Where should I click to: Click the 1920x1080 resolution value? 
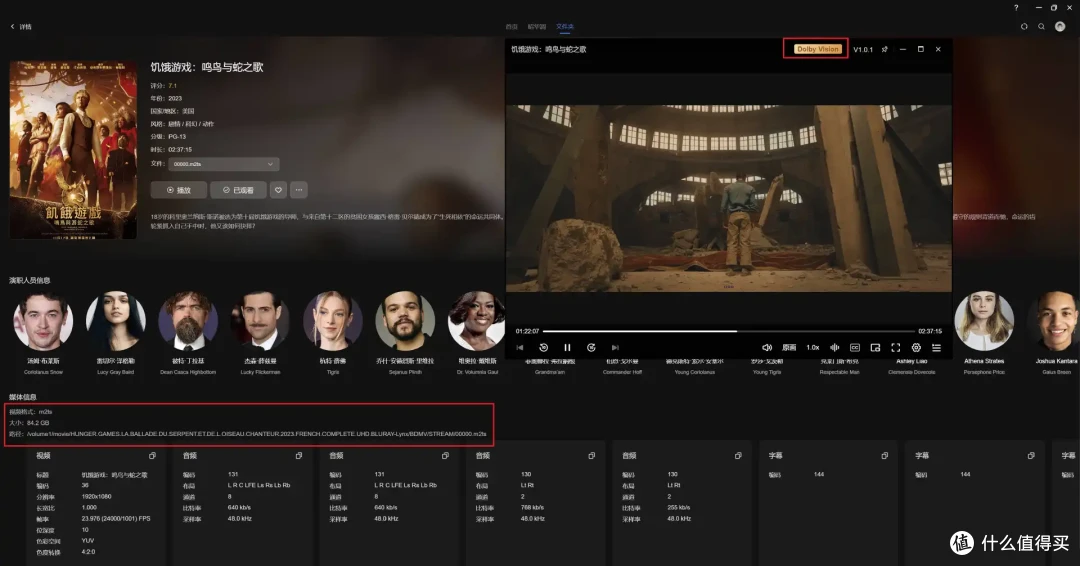point(96,496)
